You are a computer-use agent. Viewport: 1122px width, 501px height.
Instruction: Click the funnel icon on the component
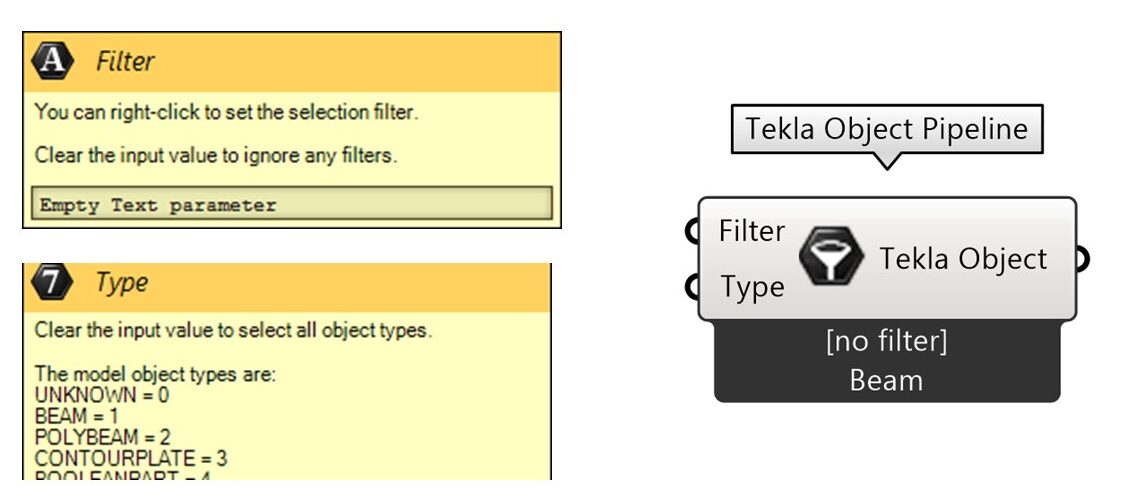click(x=831, y=256)
